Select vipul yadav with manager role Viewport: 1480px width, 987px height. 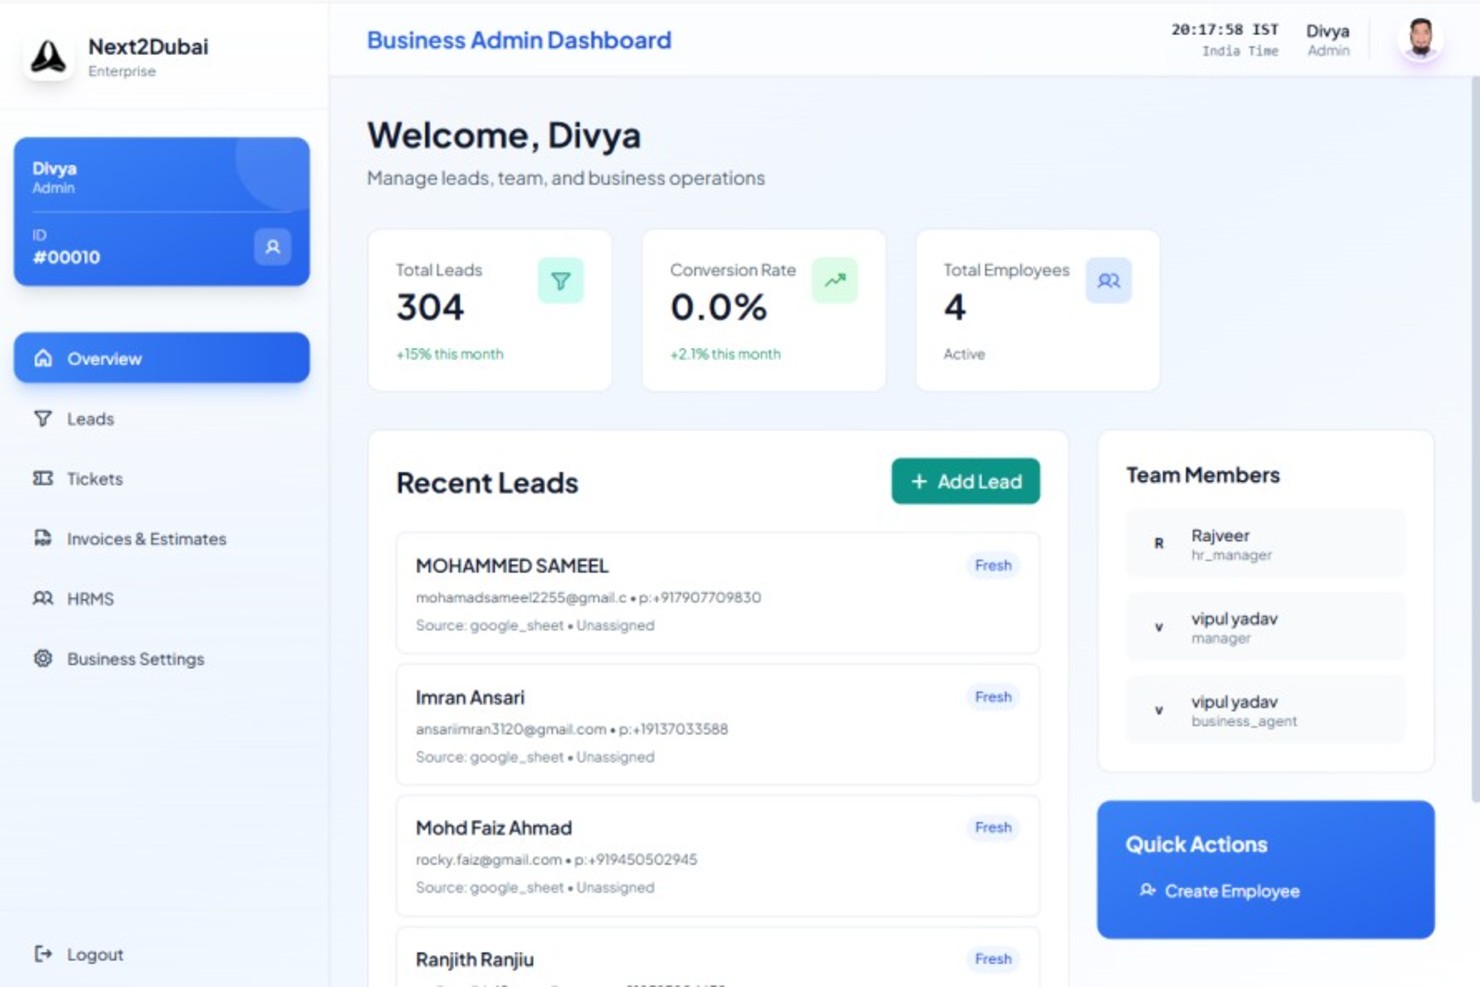1266,627
